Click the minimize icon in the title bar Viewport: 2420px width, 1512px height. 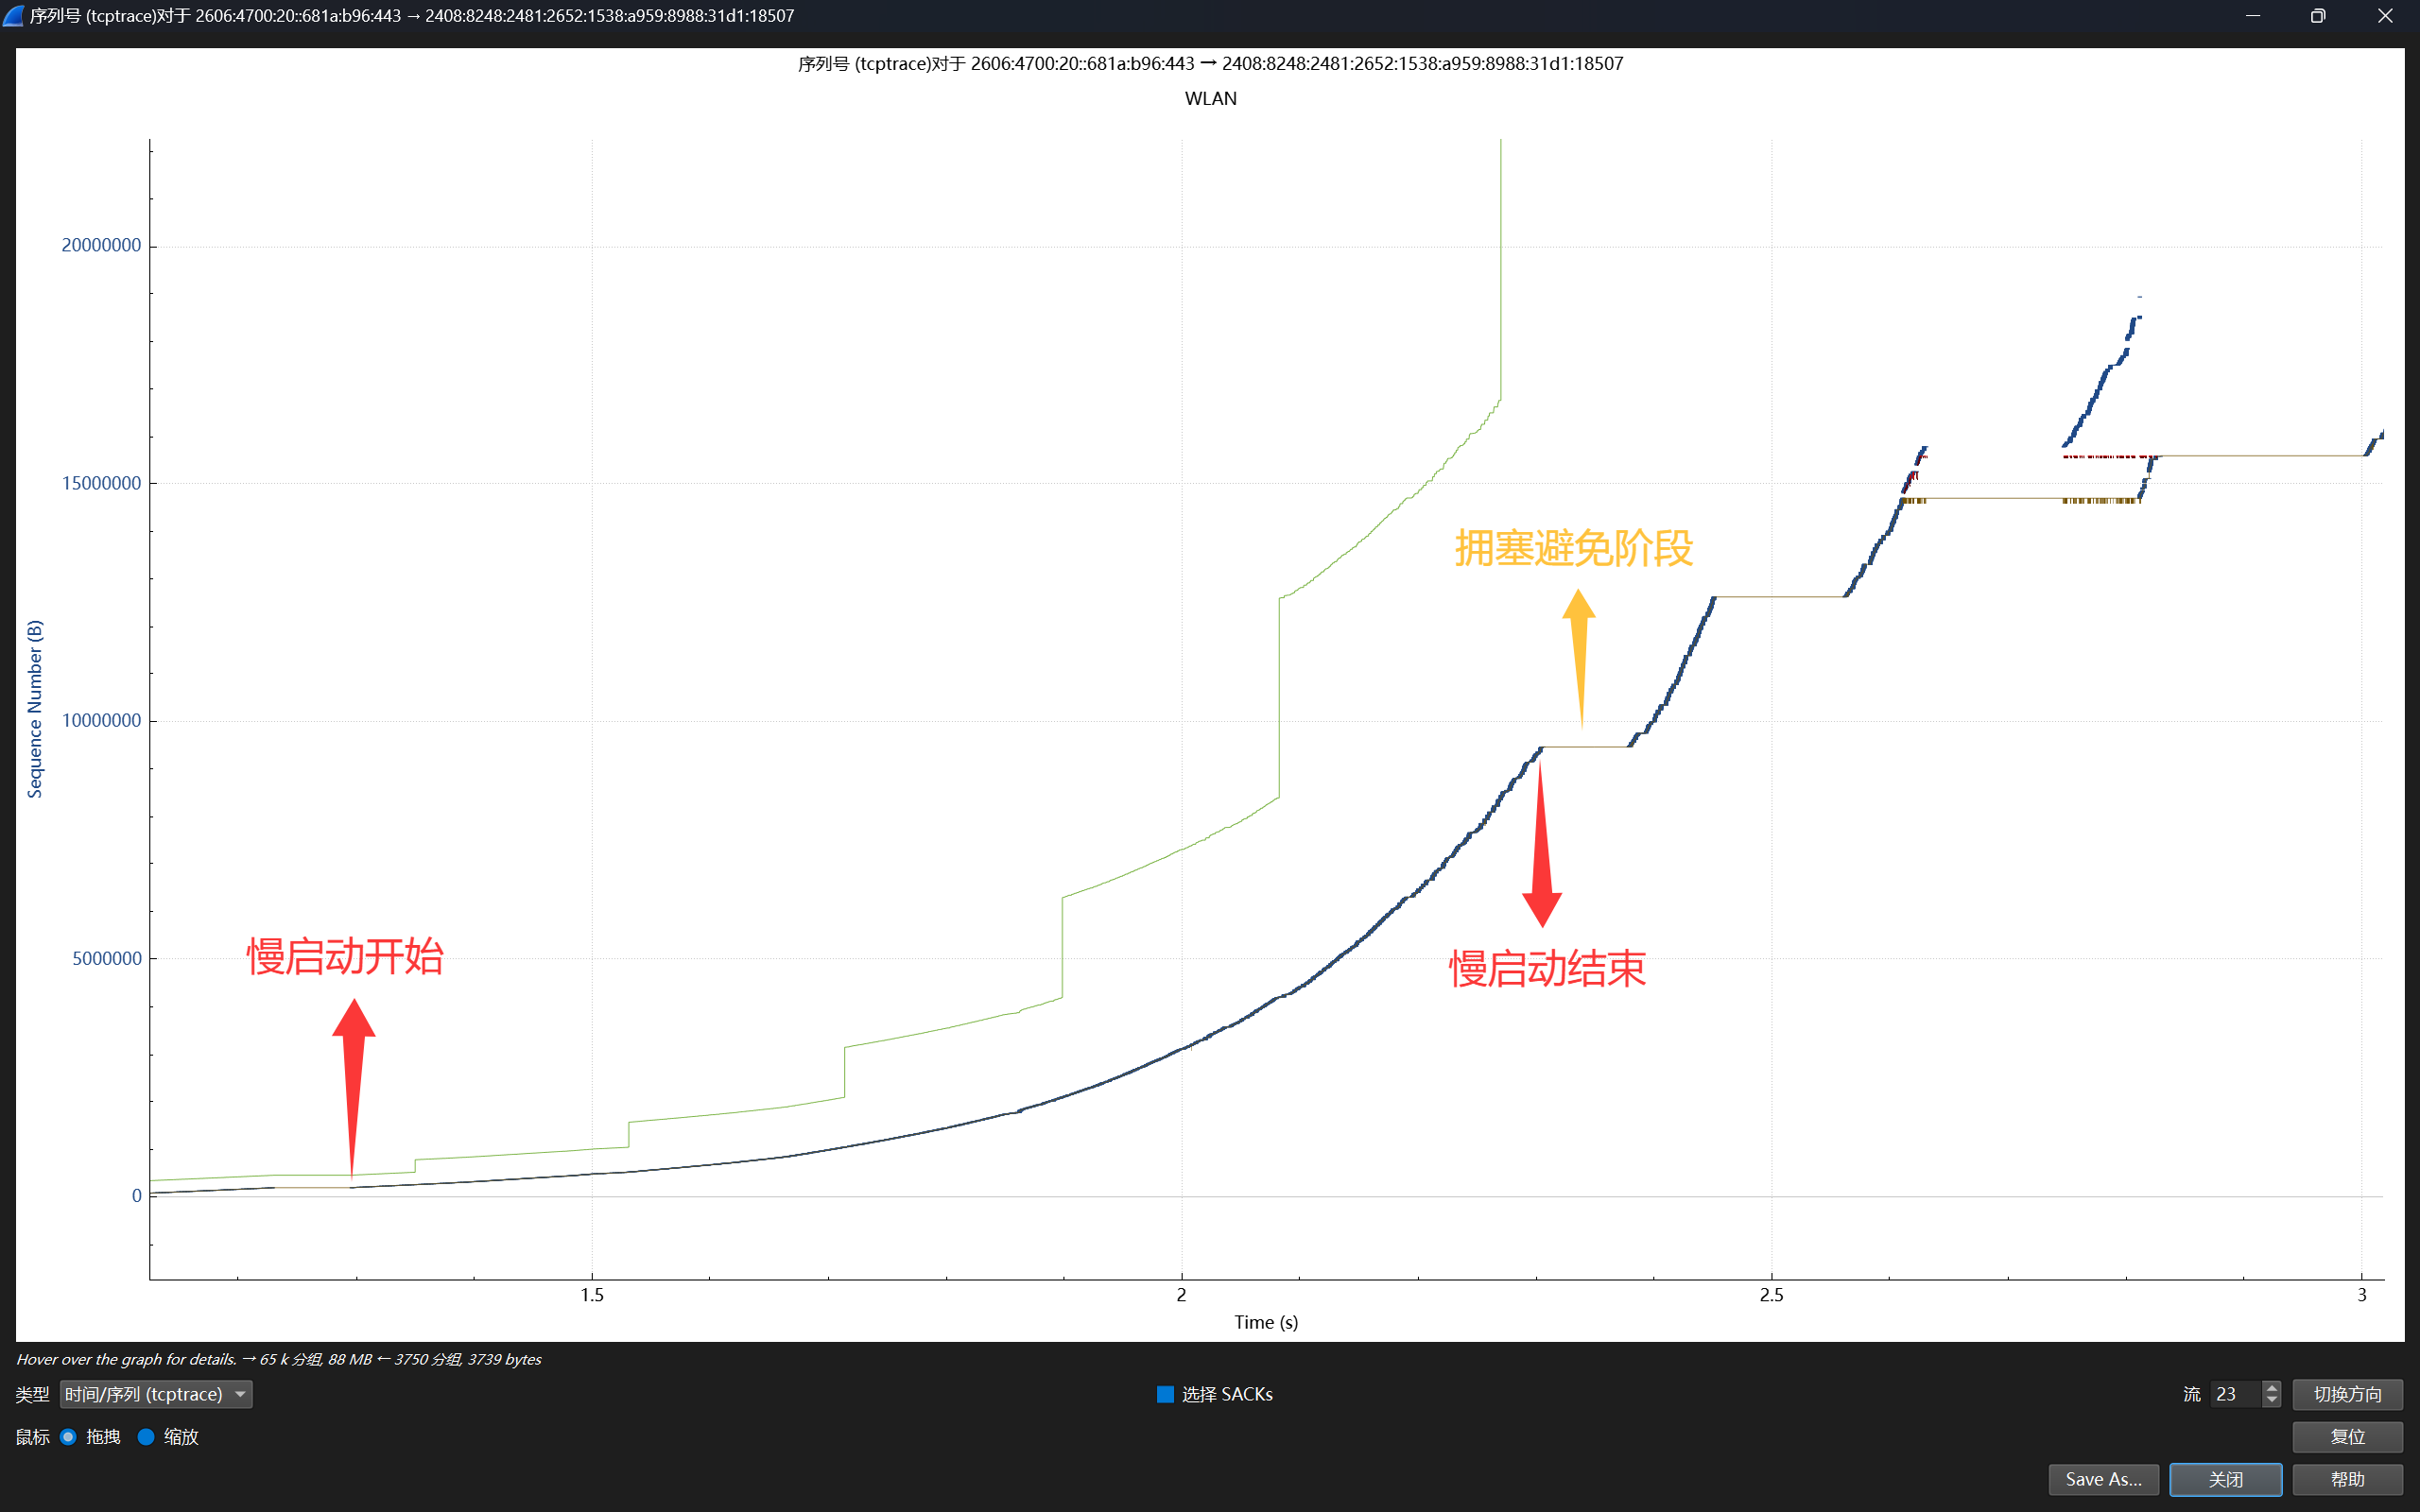point(2252,15)
